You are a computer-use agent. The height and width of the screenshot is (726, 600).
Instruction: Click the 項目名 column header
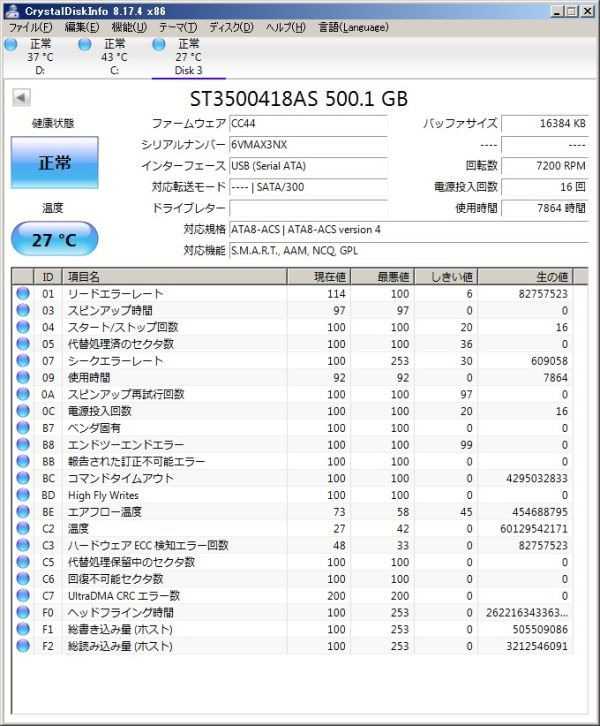pos(175,277)
